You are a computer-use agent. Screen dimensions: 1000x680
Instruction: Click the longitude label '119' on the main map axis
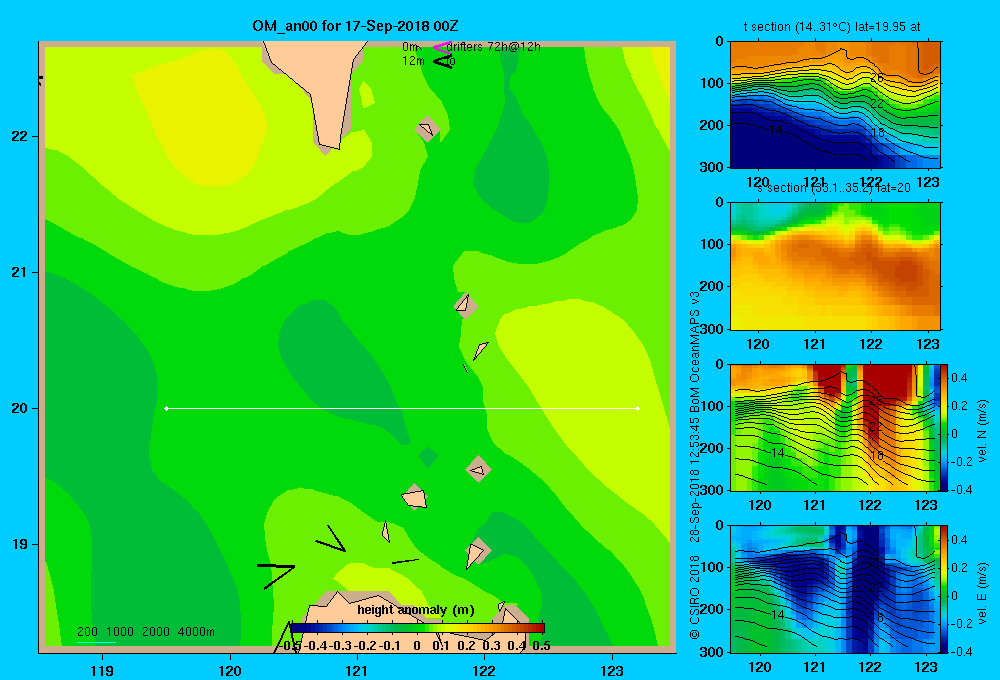point(102,670)
